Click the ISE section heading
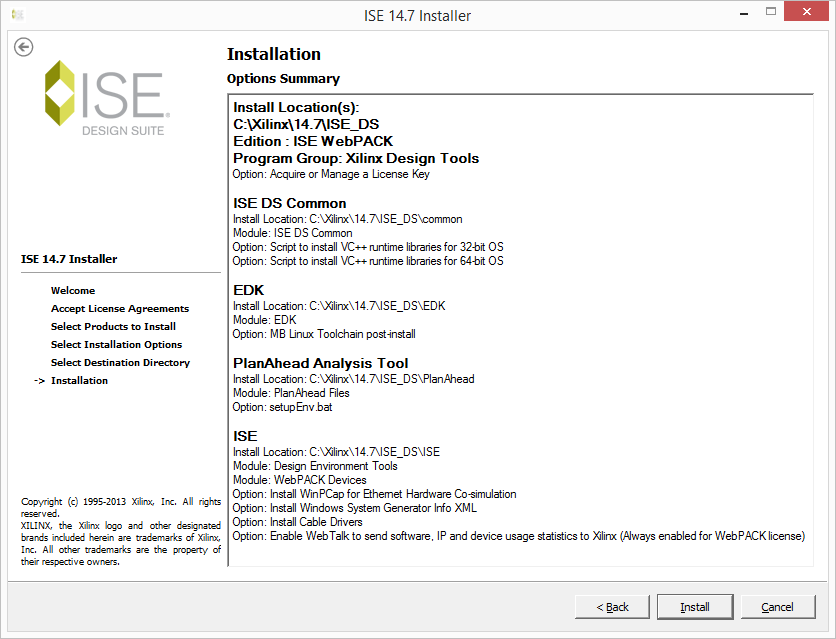The width and height of the screenshot is (836, 639). point(245,436)
